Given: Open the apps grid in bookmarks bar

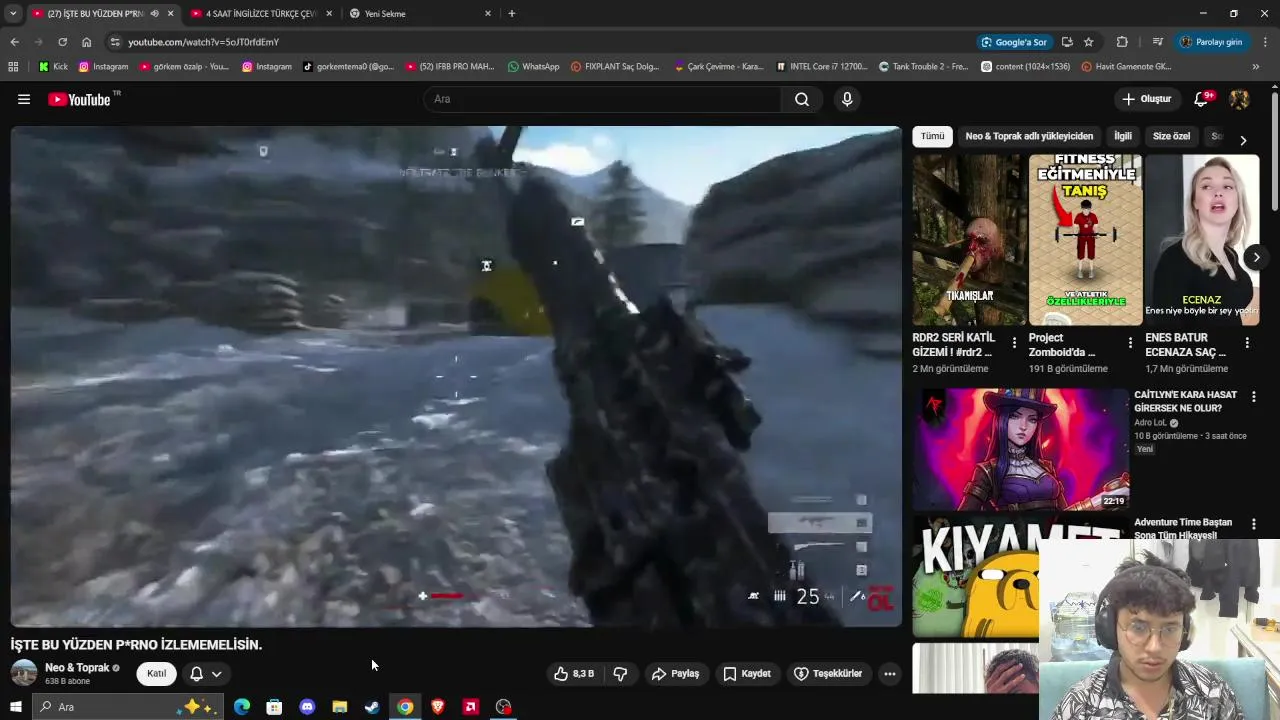Looking at the screenshot, I should (x=13, y=67).
